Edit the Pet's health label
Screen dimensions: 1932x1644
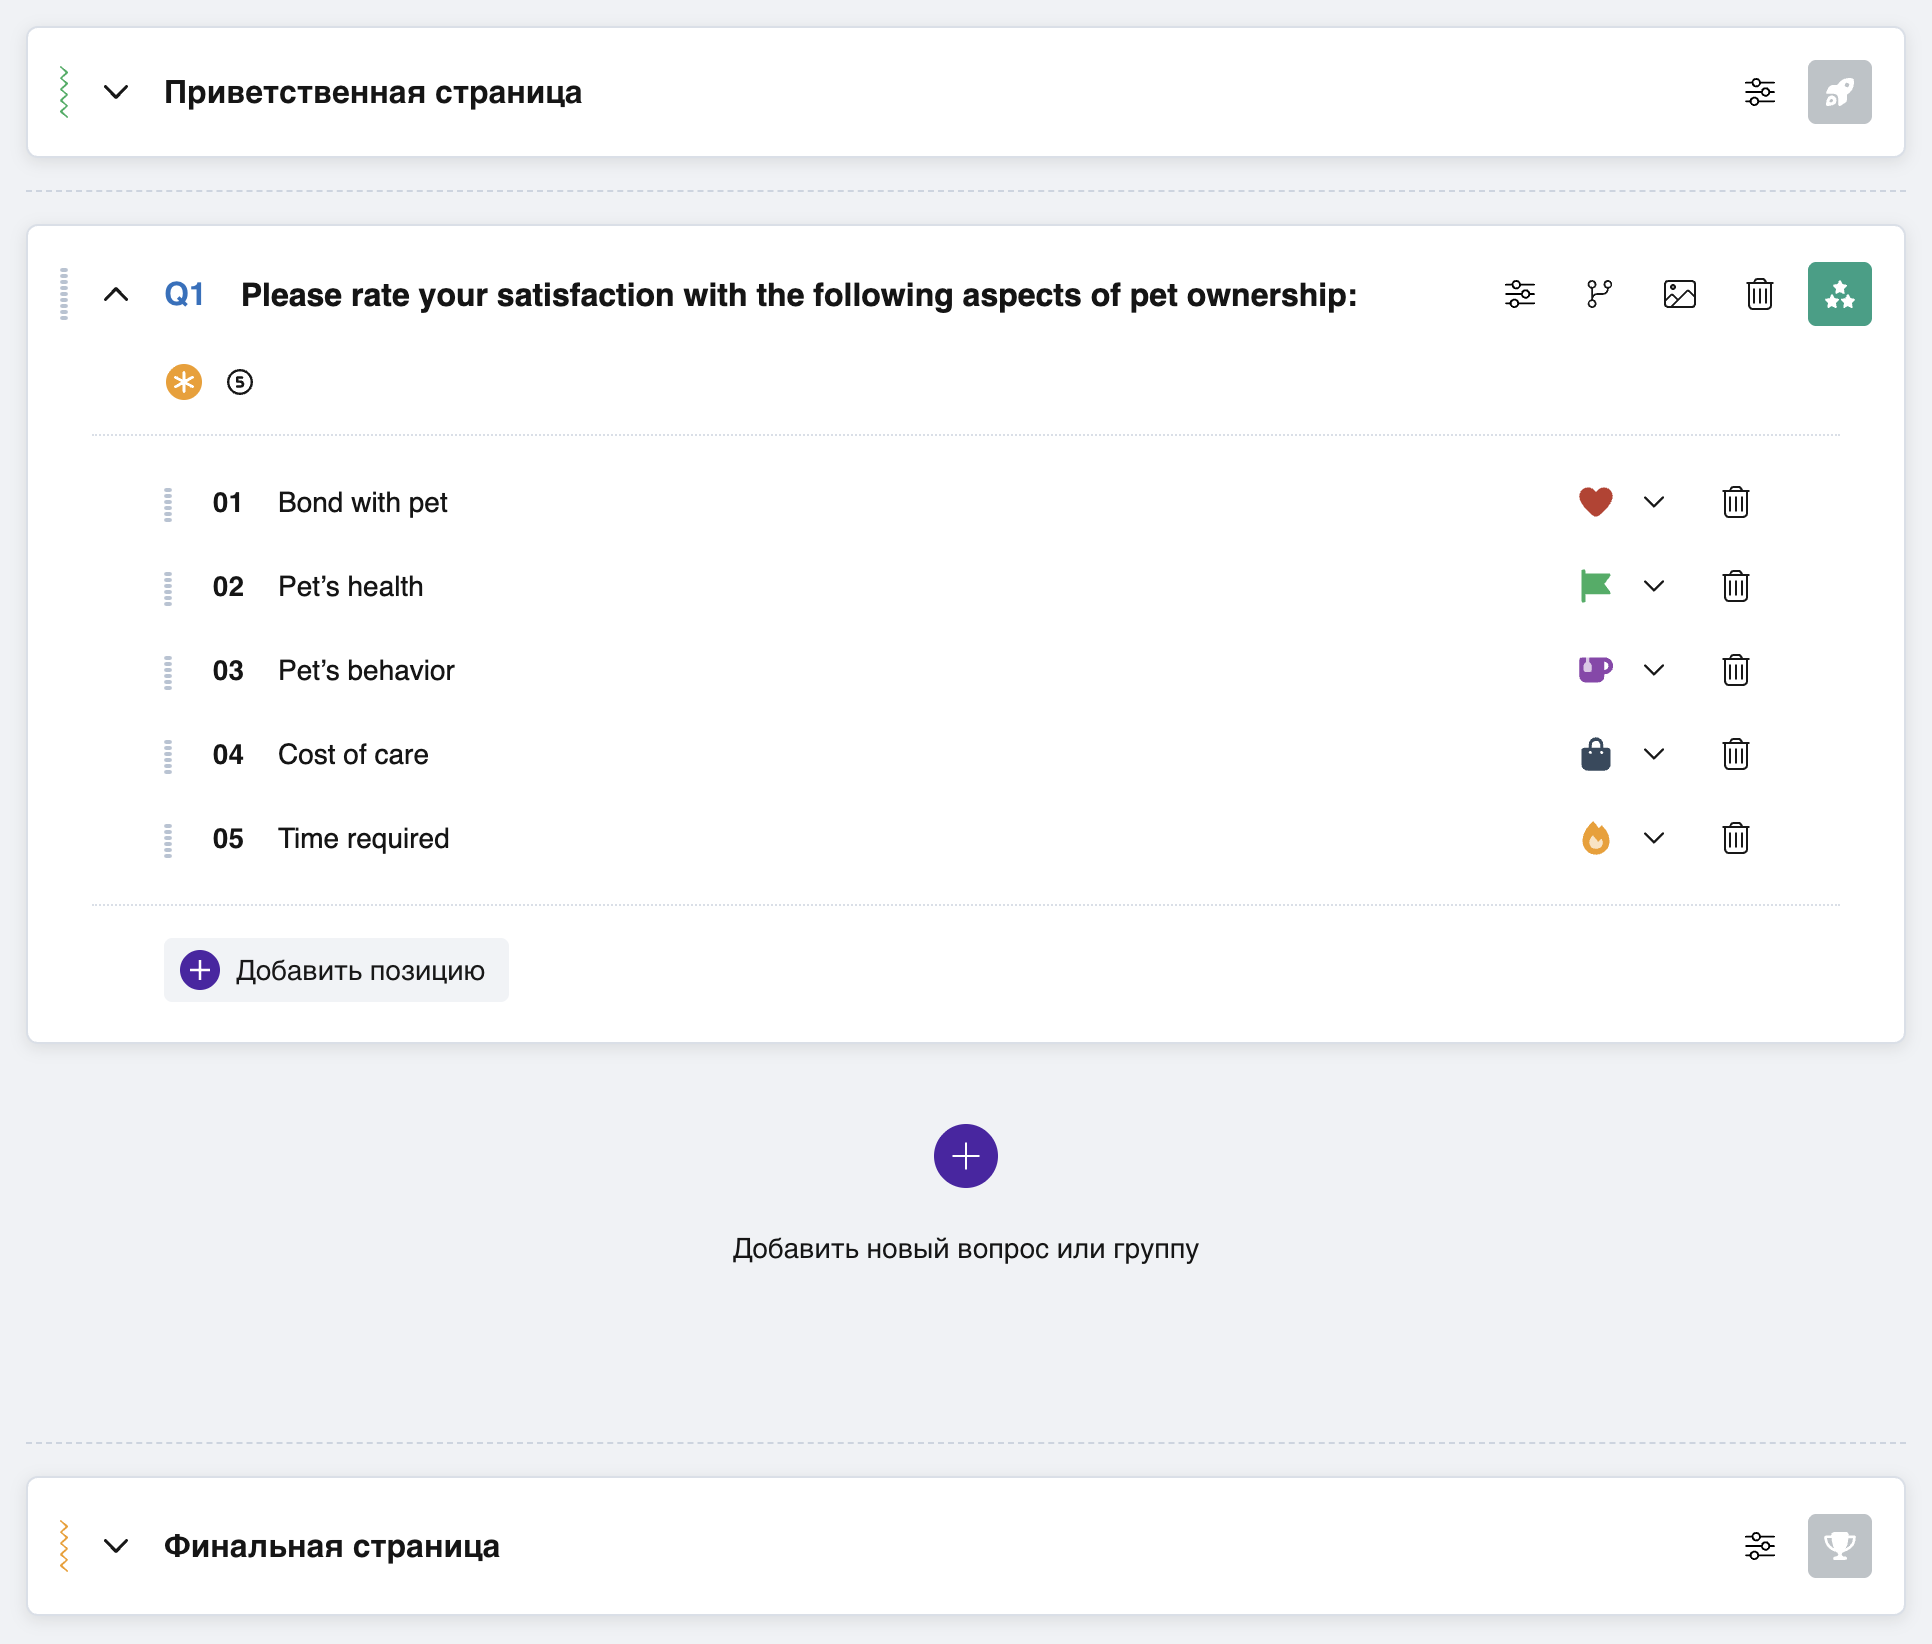pyautogui.click(x=351, y=586)
